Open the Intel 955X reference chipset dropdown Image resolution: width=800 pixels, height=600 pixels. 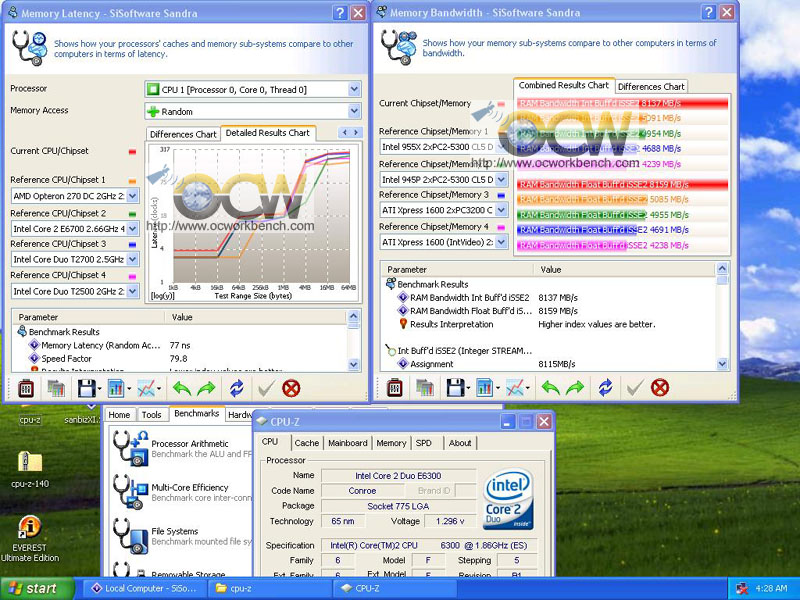point(501,147)
